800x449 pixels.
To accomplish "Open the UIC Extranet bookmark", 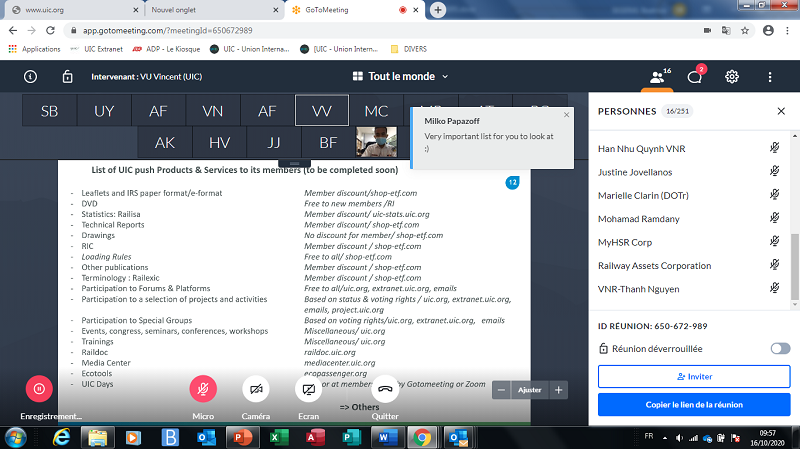I will pos(97,49).
